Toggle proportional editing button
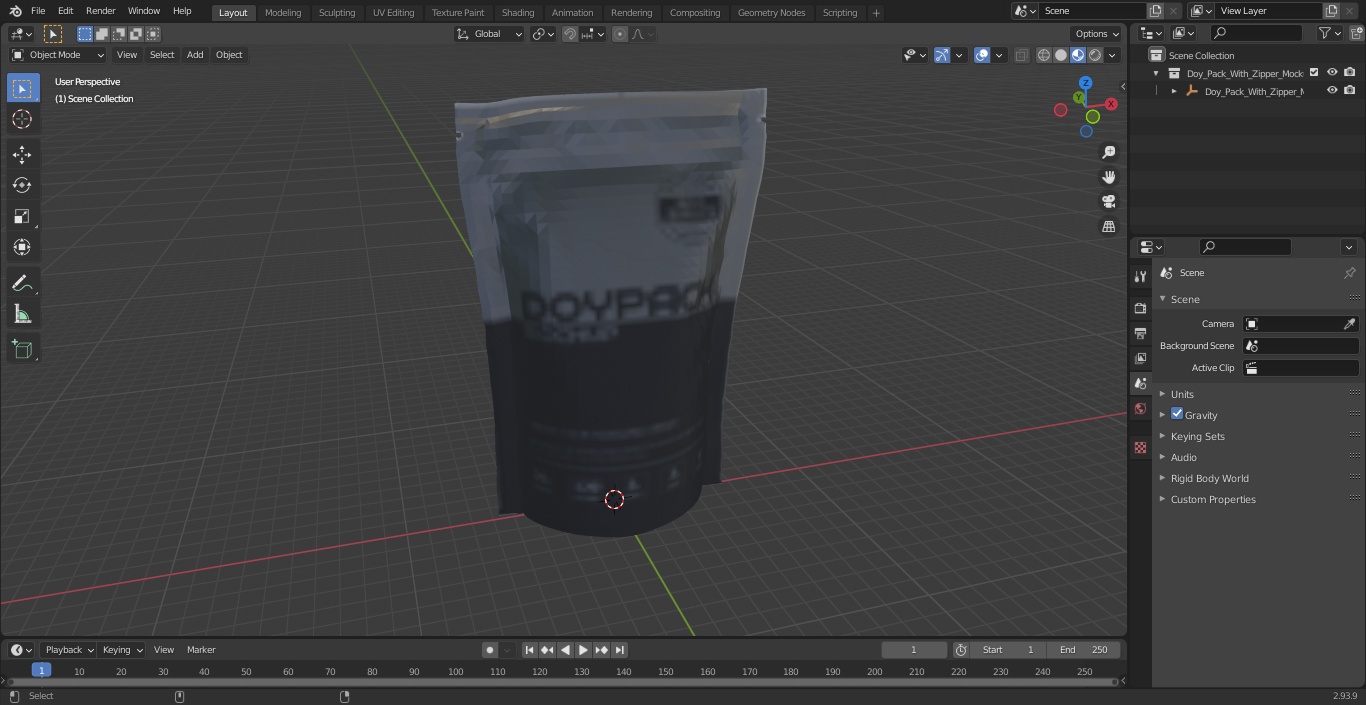Viewport: 1366px width, 705px height. [620, 34]
